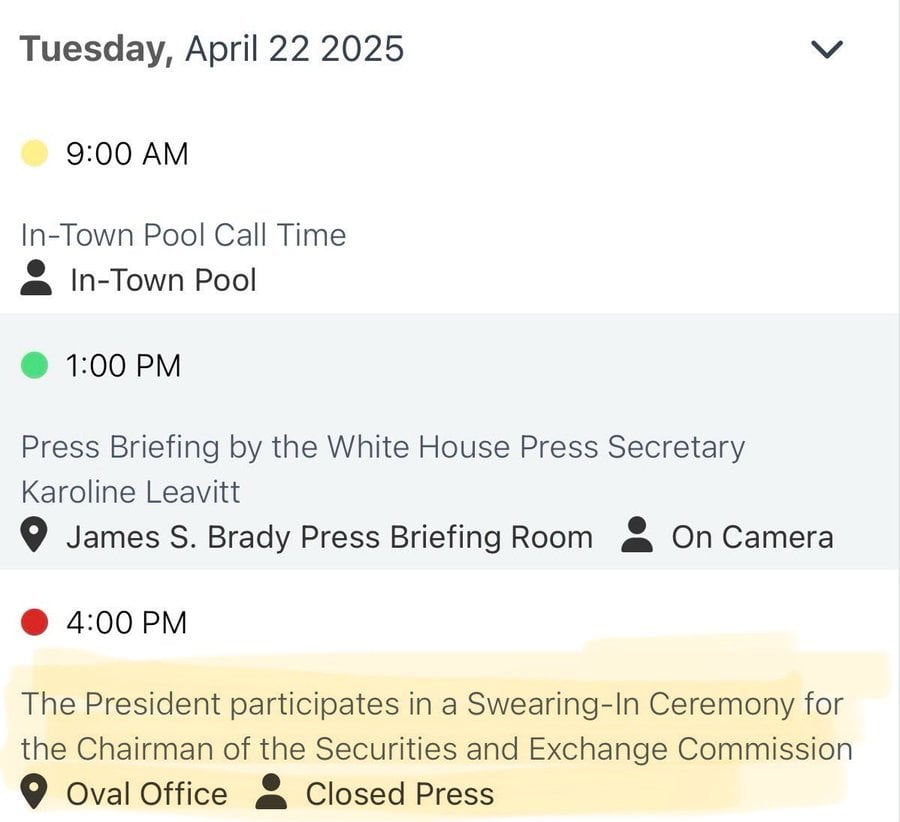900x822 pixels.
Task: Click the 4:00 PM time label
Action: tap(126, 622)
